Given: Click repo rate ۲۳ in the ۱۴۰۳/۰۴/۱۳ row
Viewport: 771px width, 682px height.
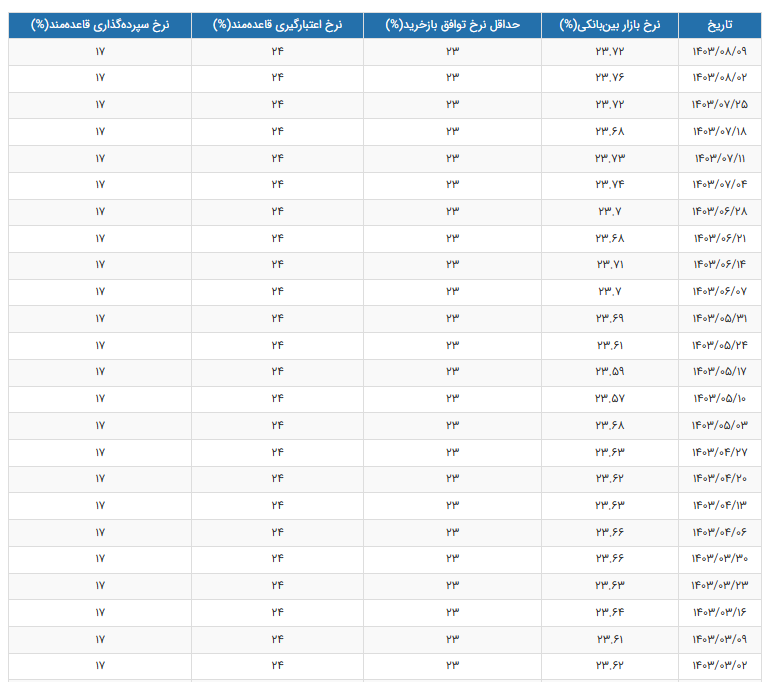Looking at the screenshot, I should [452, 505].
